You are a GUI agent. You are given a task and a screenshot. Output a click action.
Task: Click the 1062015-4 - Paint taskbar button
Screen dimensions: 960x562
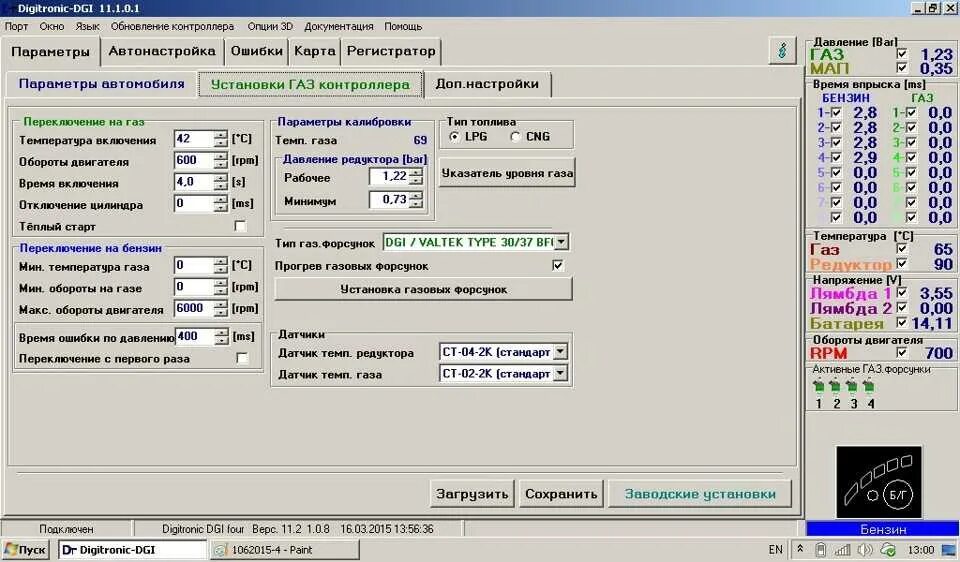[283, 550]
